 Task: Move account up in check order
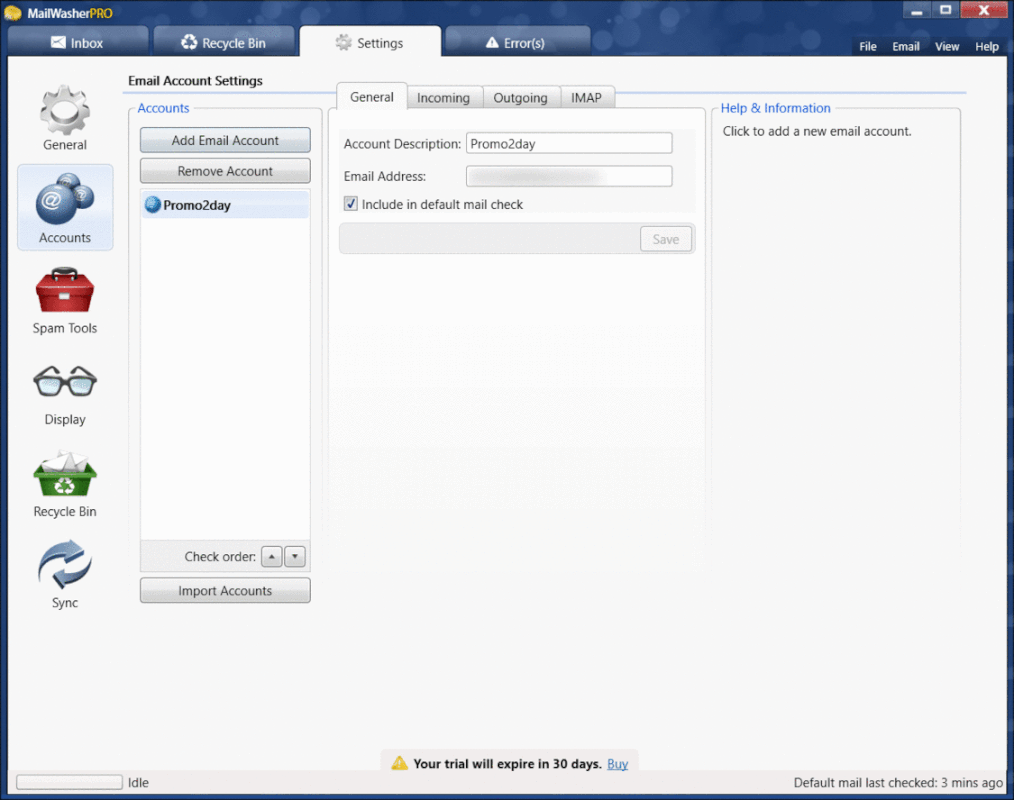pos(272,556)
